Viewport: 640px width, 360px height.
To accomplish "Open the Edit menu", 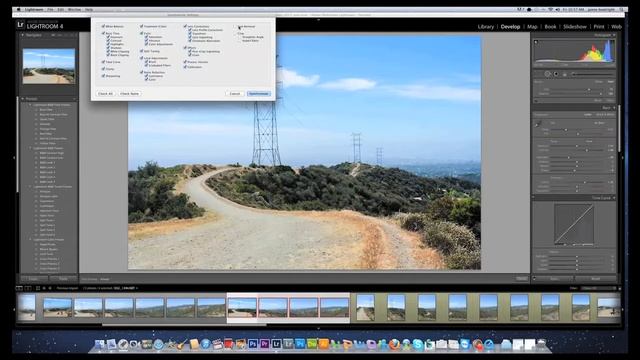I will pos(60,9).
